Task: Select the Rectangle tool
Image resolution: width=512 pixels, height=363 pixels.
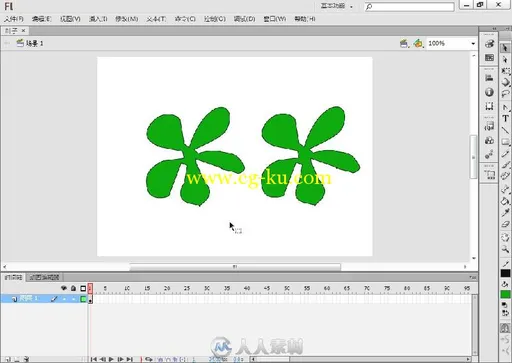Action: coord(505,142)
